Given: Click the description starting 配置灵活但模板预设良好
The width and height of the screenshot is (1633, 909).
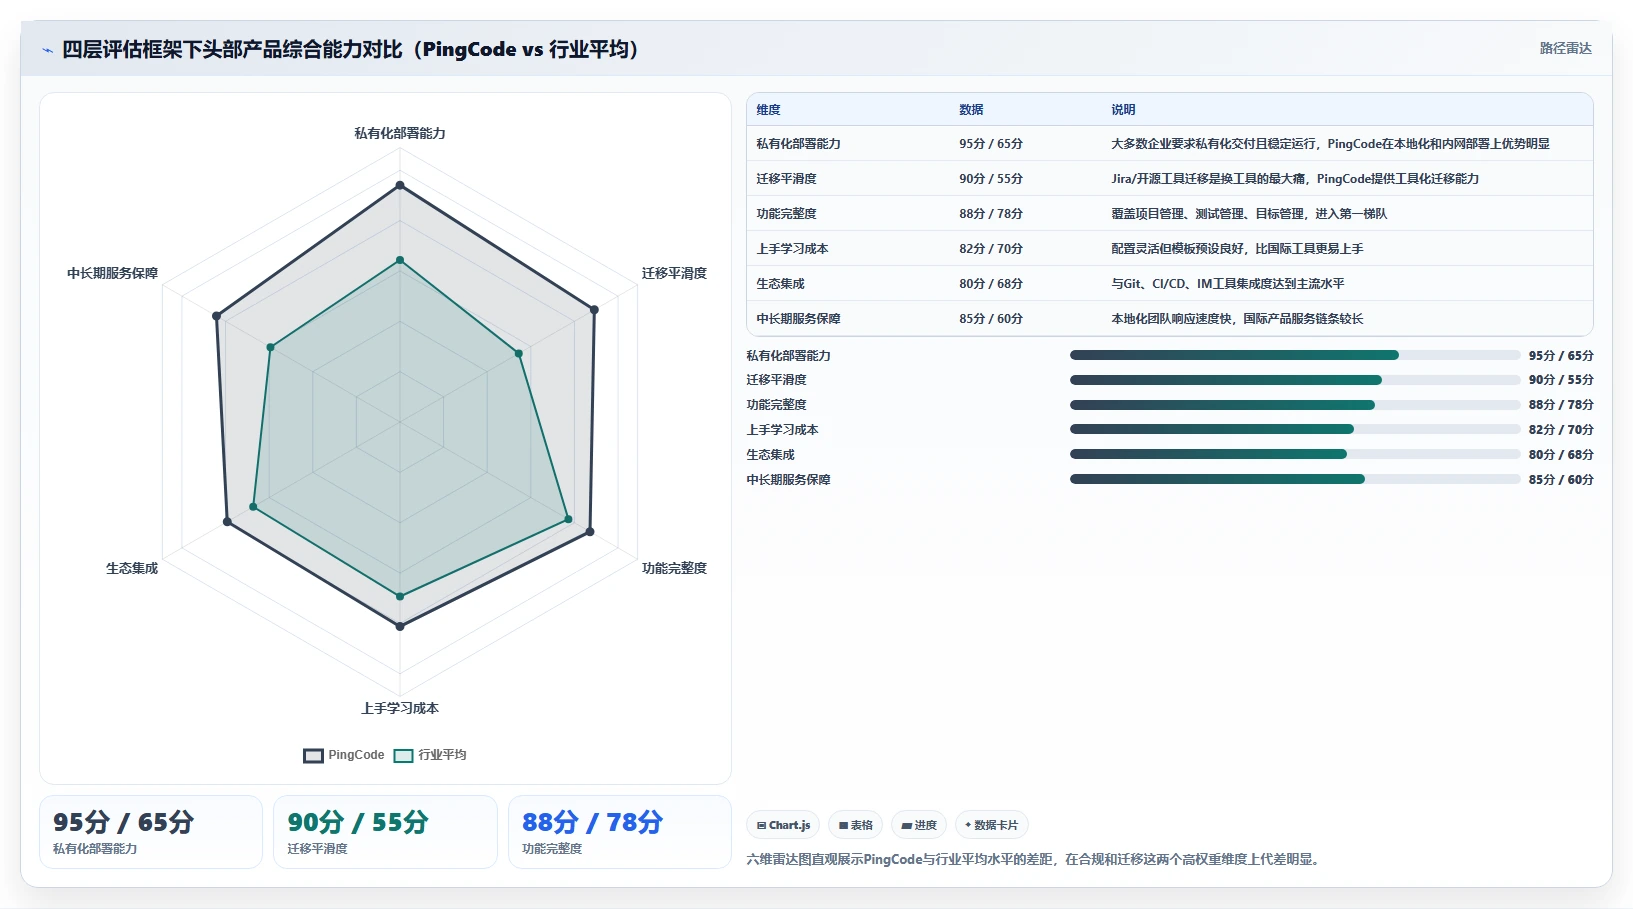Looking at the screenshot, I should pos(1237,249).
